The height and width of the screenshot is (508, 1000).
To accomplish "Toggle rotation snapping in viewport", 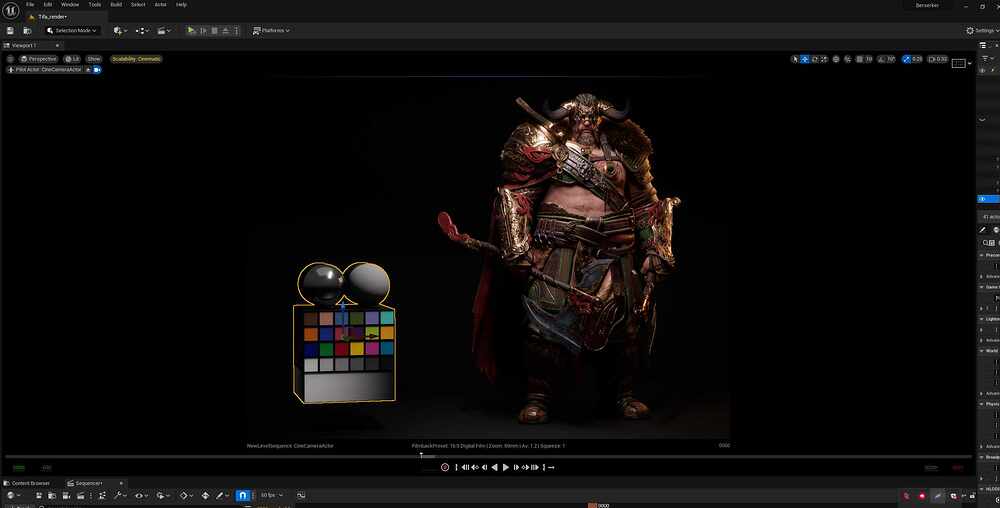I will click(x=881, y=59).
